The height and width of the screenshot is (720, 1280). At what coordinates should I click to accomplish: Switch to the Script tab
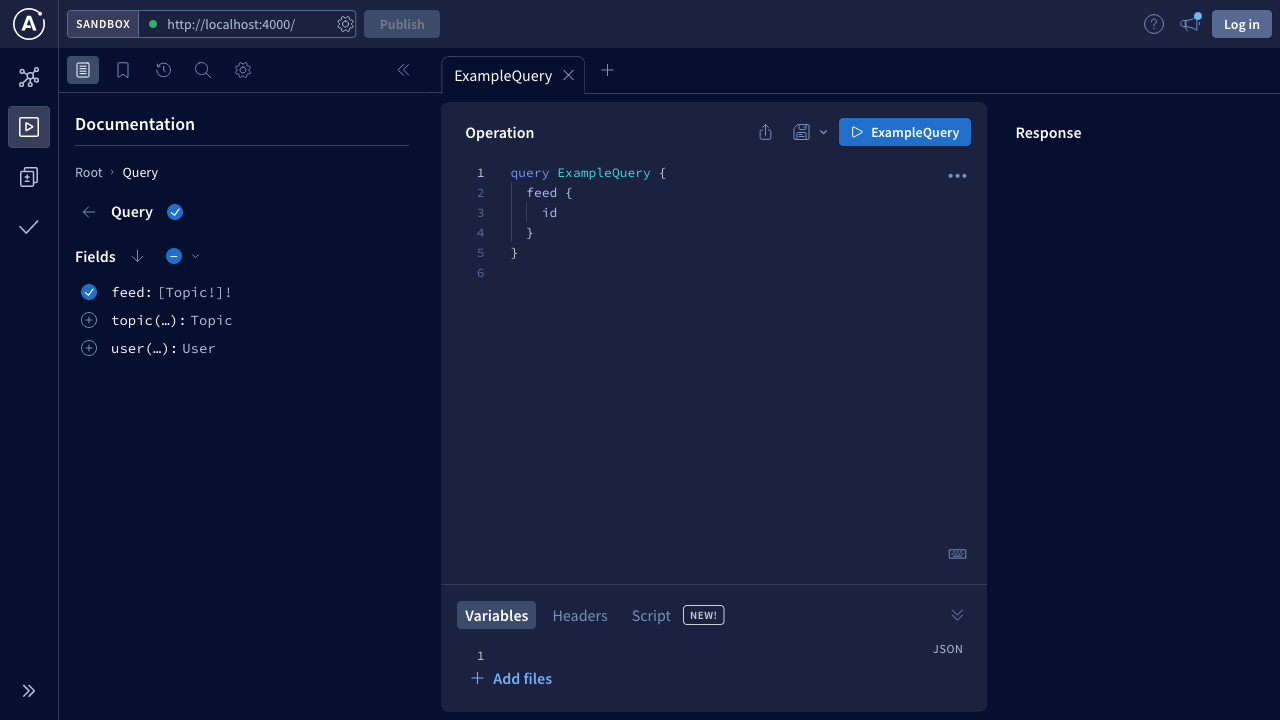[x=651, y=615]
